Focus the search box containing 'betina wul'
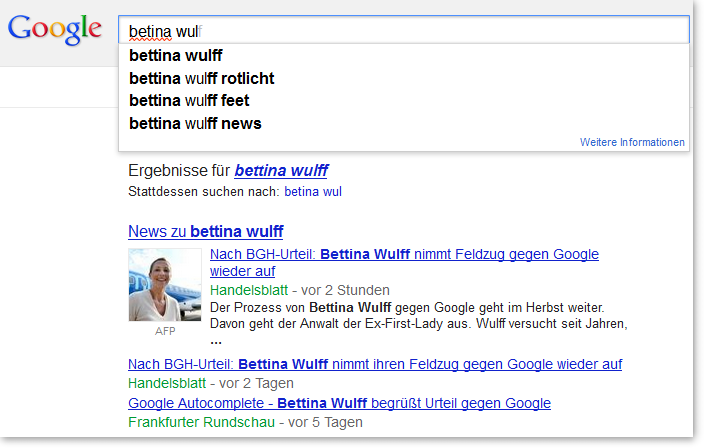This screenshot has width=704, height=448. tap(404, 30)
